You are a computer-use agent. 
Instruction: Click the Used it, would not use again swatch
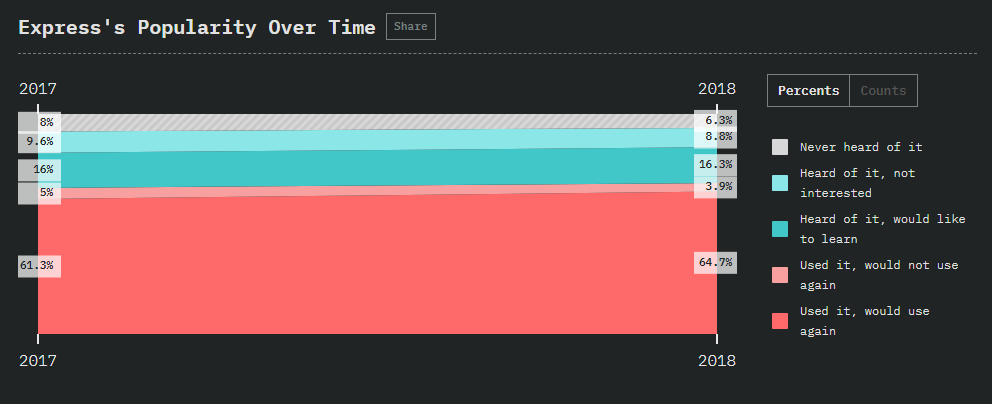tap(780, 275)
